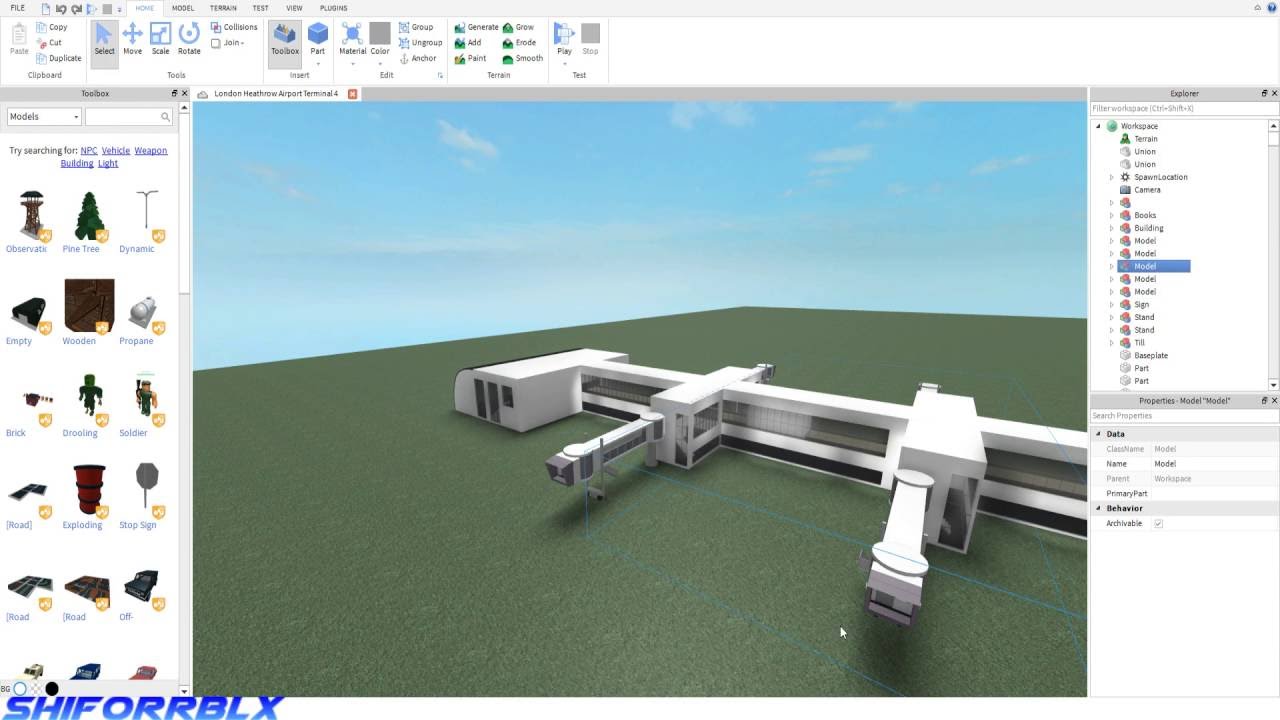The image size is (1280, 720).
Task: Choose the terrain Paint tool
Action: coord(470,58)
